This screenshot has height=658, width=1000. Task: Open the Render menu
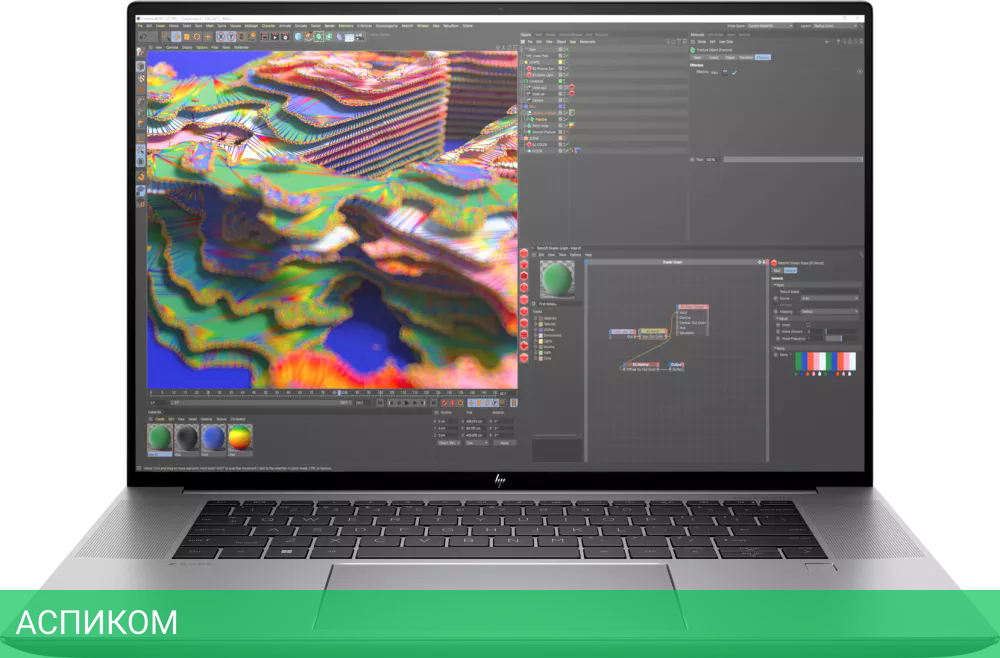pyautogui.click(x=330, y=26)
